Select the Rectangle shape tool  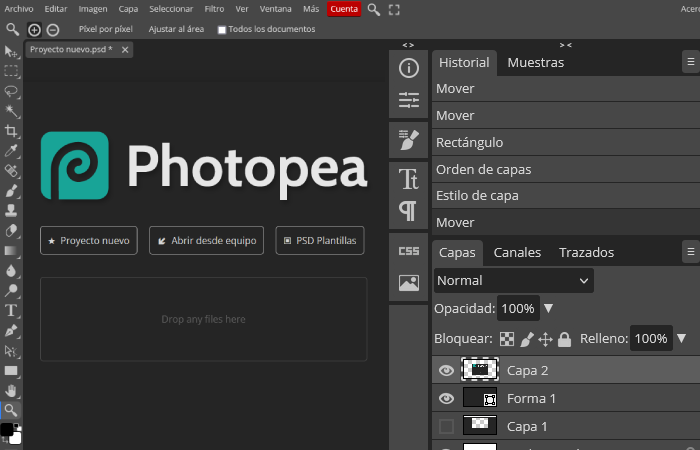(x=11, y=371)
